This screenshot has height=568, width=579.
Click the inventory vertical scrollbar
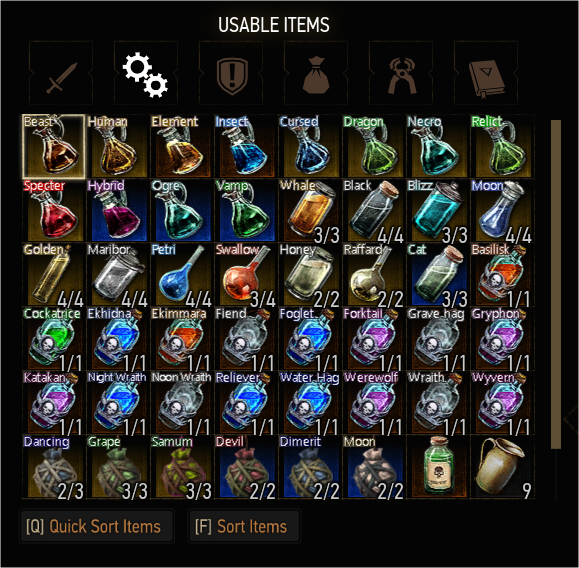(x=556, y=284)
